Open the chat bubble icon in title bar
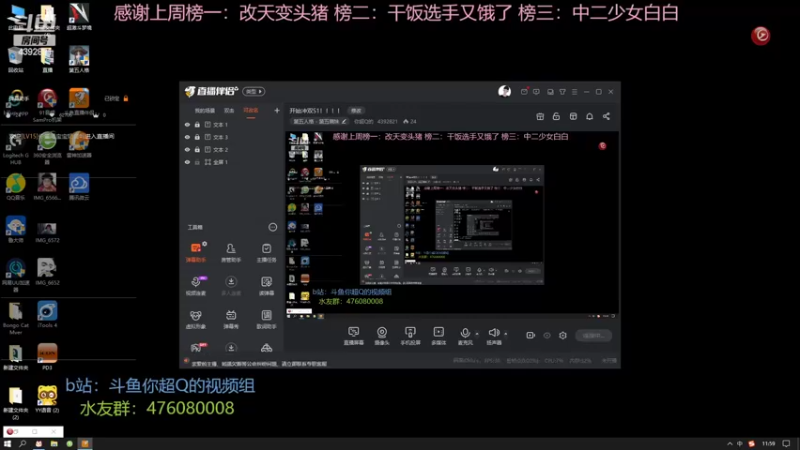Screen dimensions: 800x450 click(x=536, y=92)
